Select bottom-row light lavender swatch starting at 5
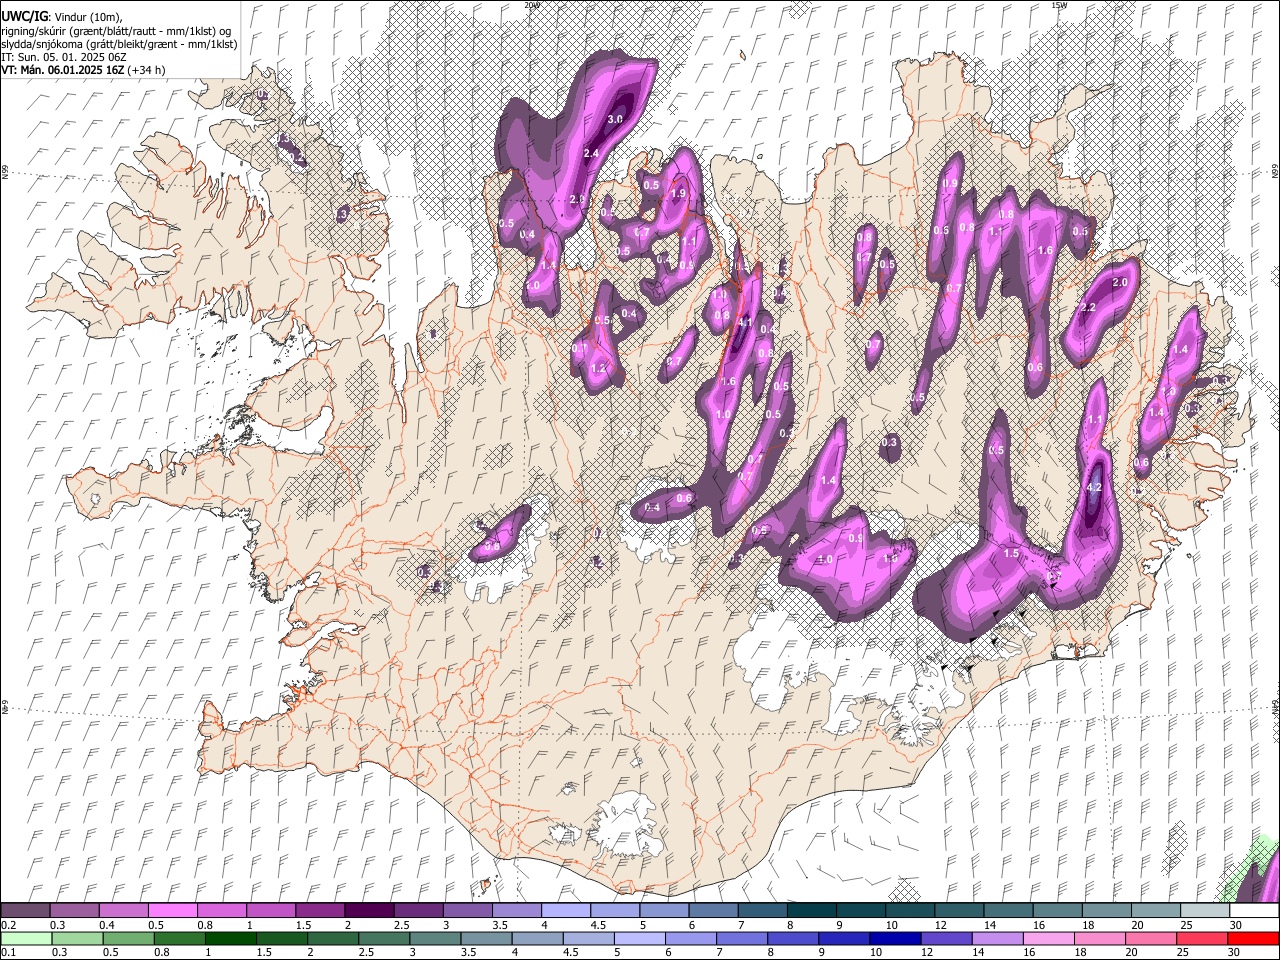The height and width of the screenshot is (960, 1280). coord(640,938)
